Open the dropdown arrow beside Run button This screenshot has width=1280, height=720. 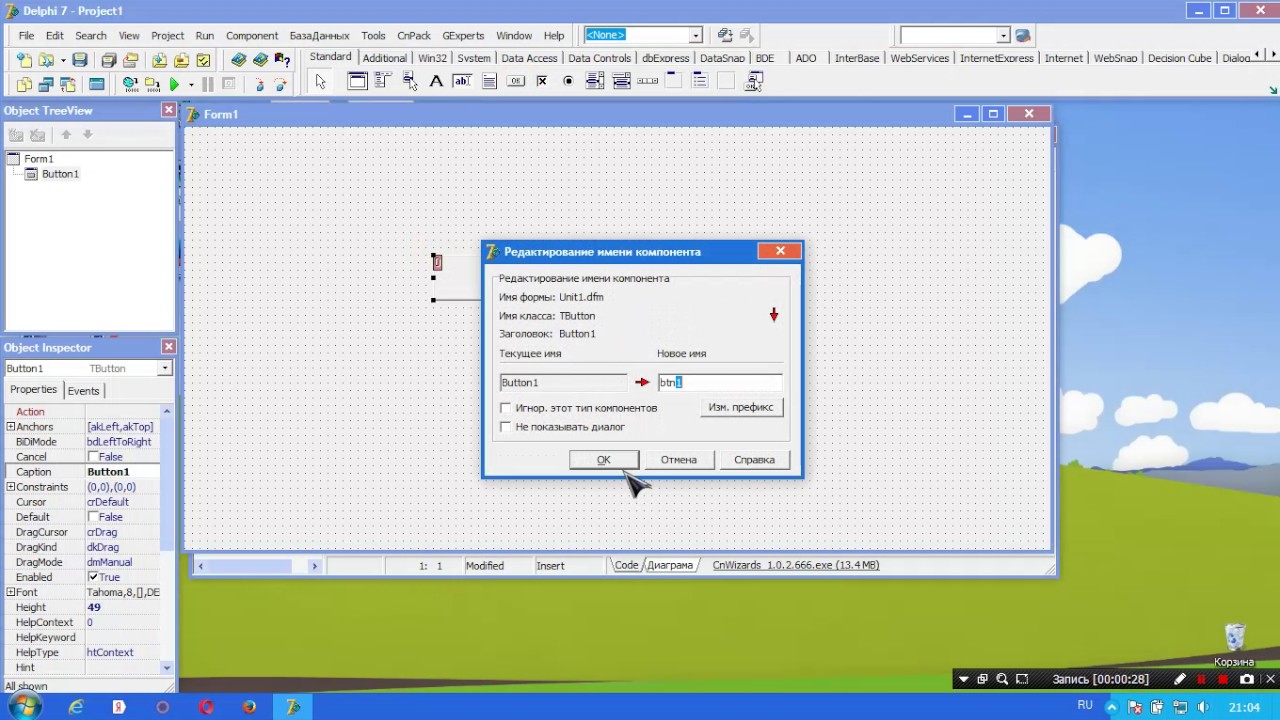[191, 85]
